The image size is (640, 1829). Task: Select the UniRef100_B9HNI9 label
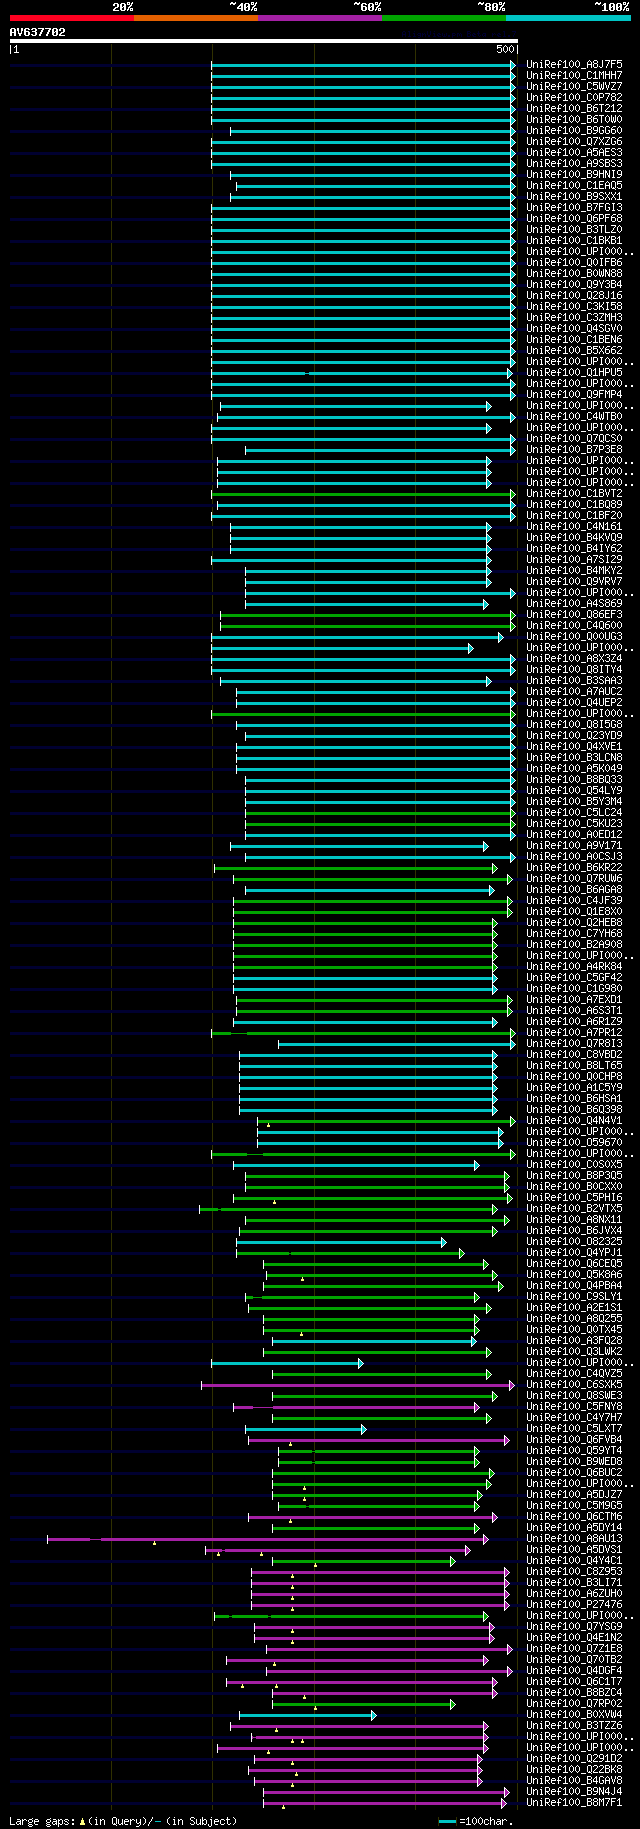(574, 174)
